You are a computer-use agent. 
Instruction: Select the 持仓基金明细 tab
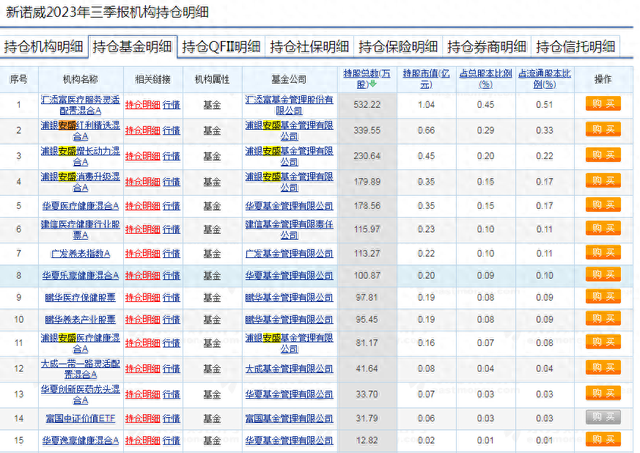coord(133,47)
